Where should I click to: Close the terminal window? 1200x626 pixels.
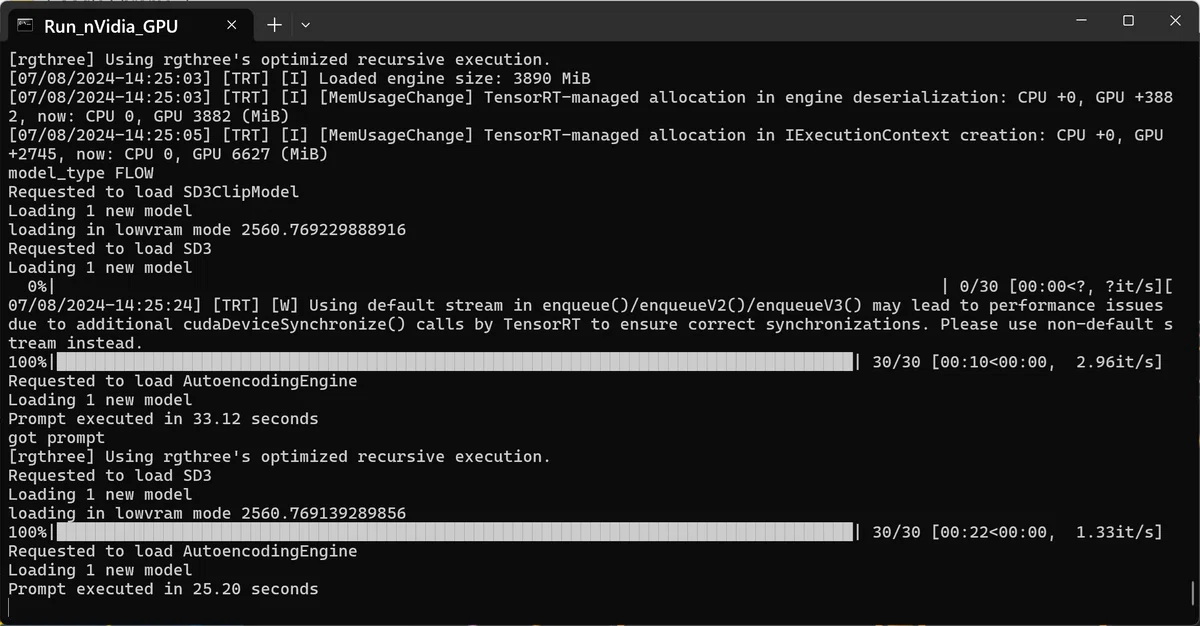pyautogui.click(x=1175, y=21)
